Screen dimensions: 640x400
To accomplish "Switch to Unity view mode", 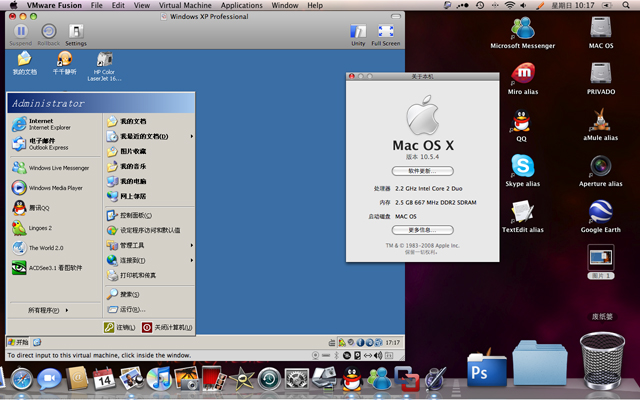I will click(358, 32).
